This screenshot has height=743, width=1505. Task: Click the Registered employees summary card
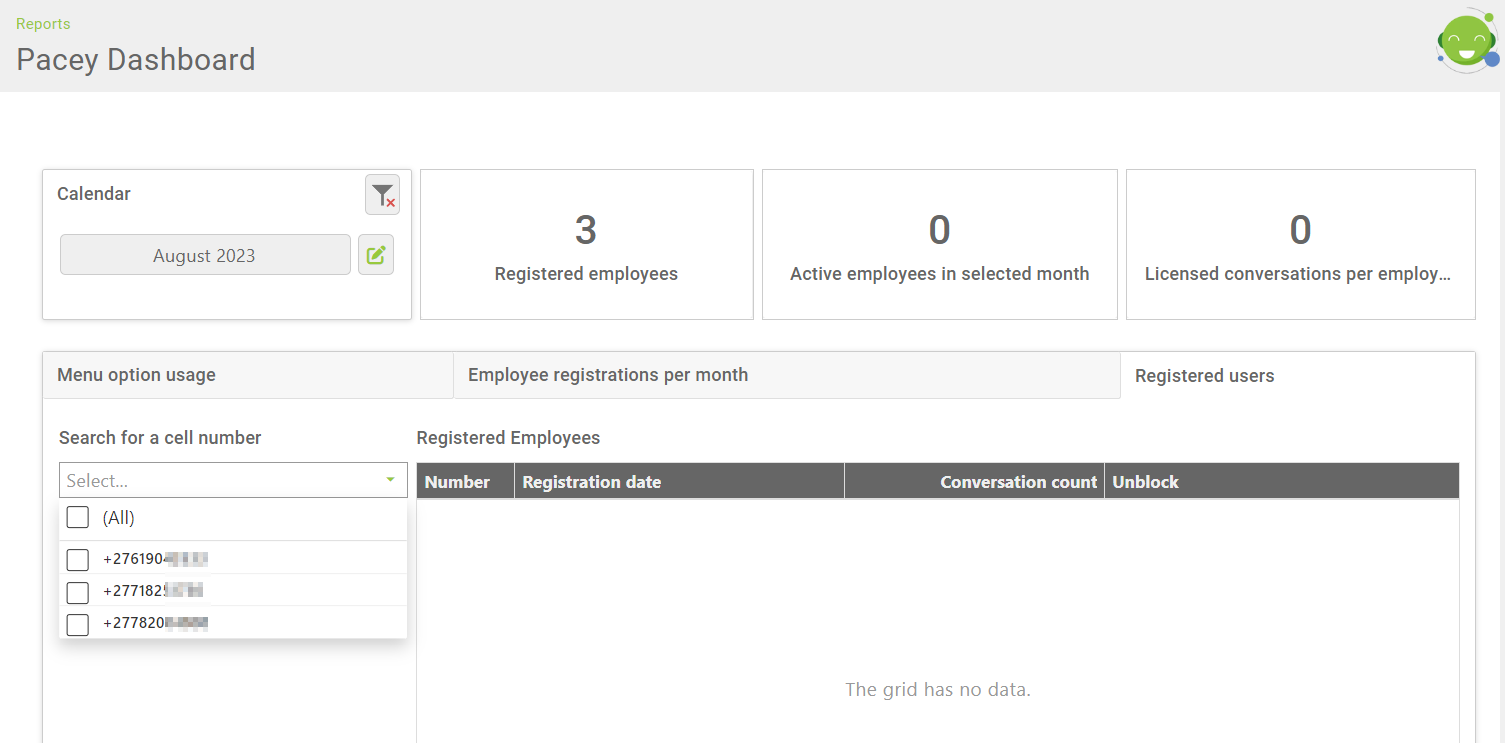pos(586,245)
